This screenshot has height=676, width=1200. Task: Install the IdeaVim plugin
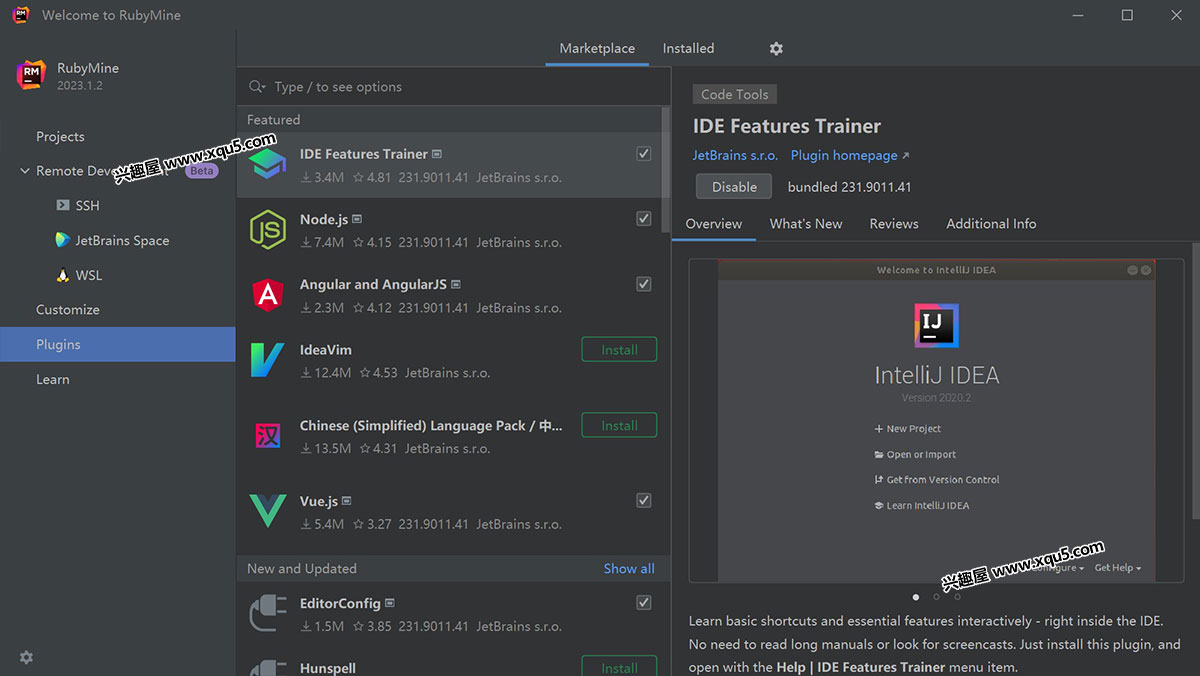[619, 350]
